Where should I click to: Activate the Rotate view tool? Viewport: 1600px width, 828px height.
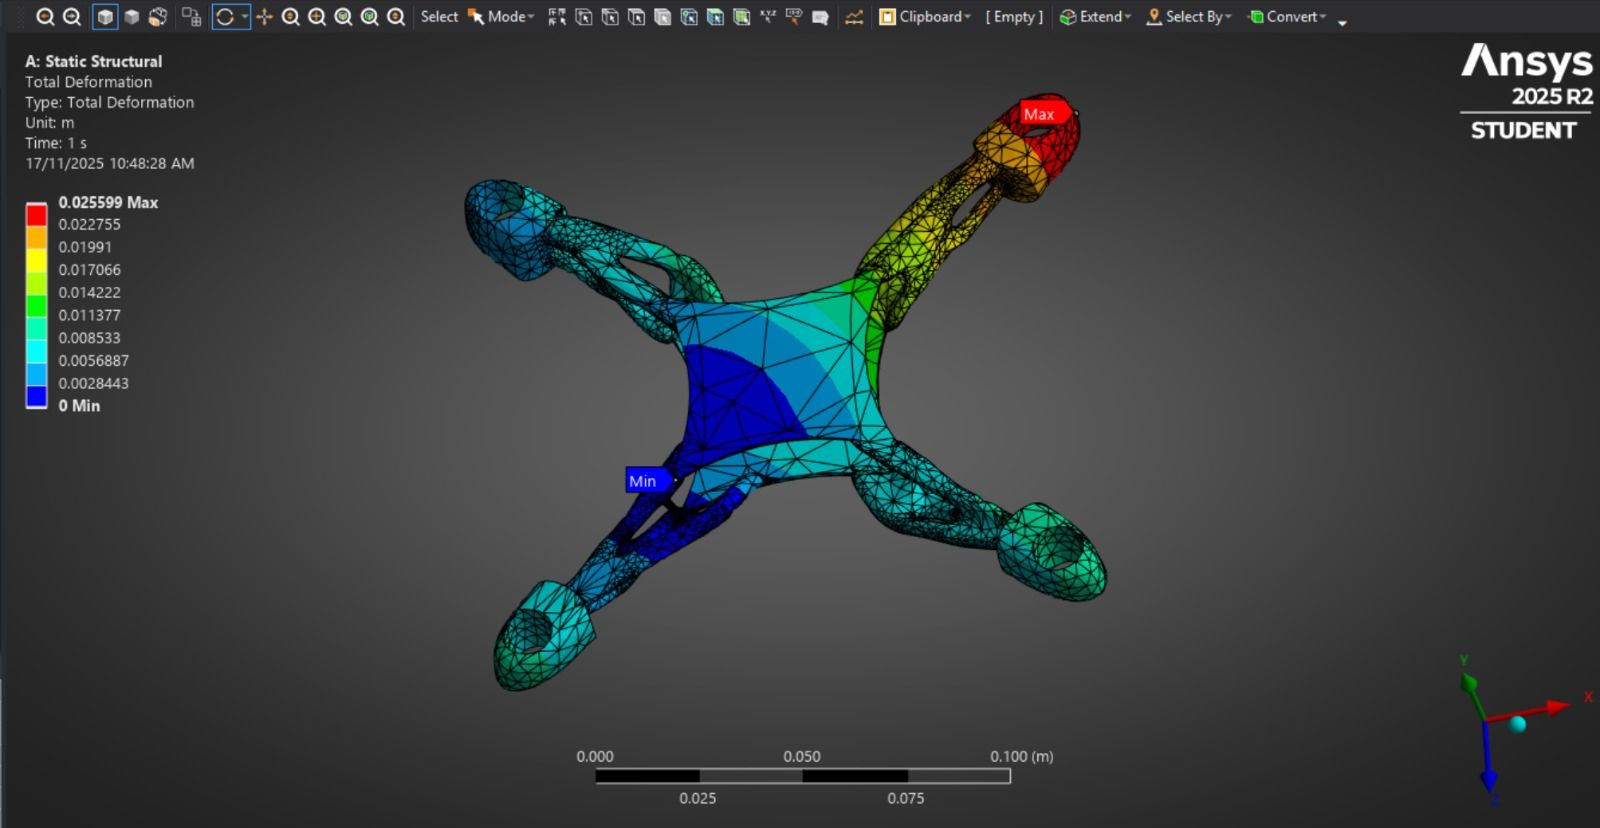coord(225,17)
